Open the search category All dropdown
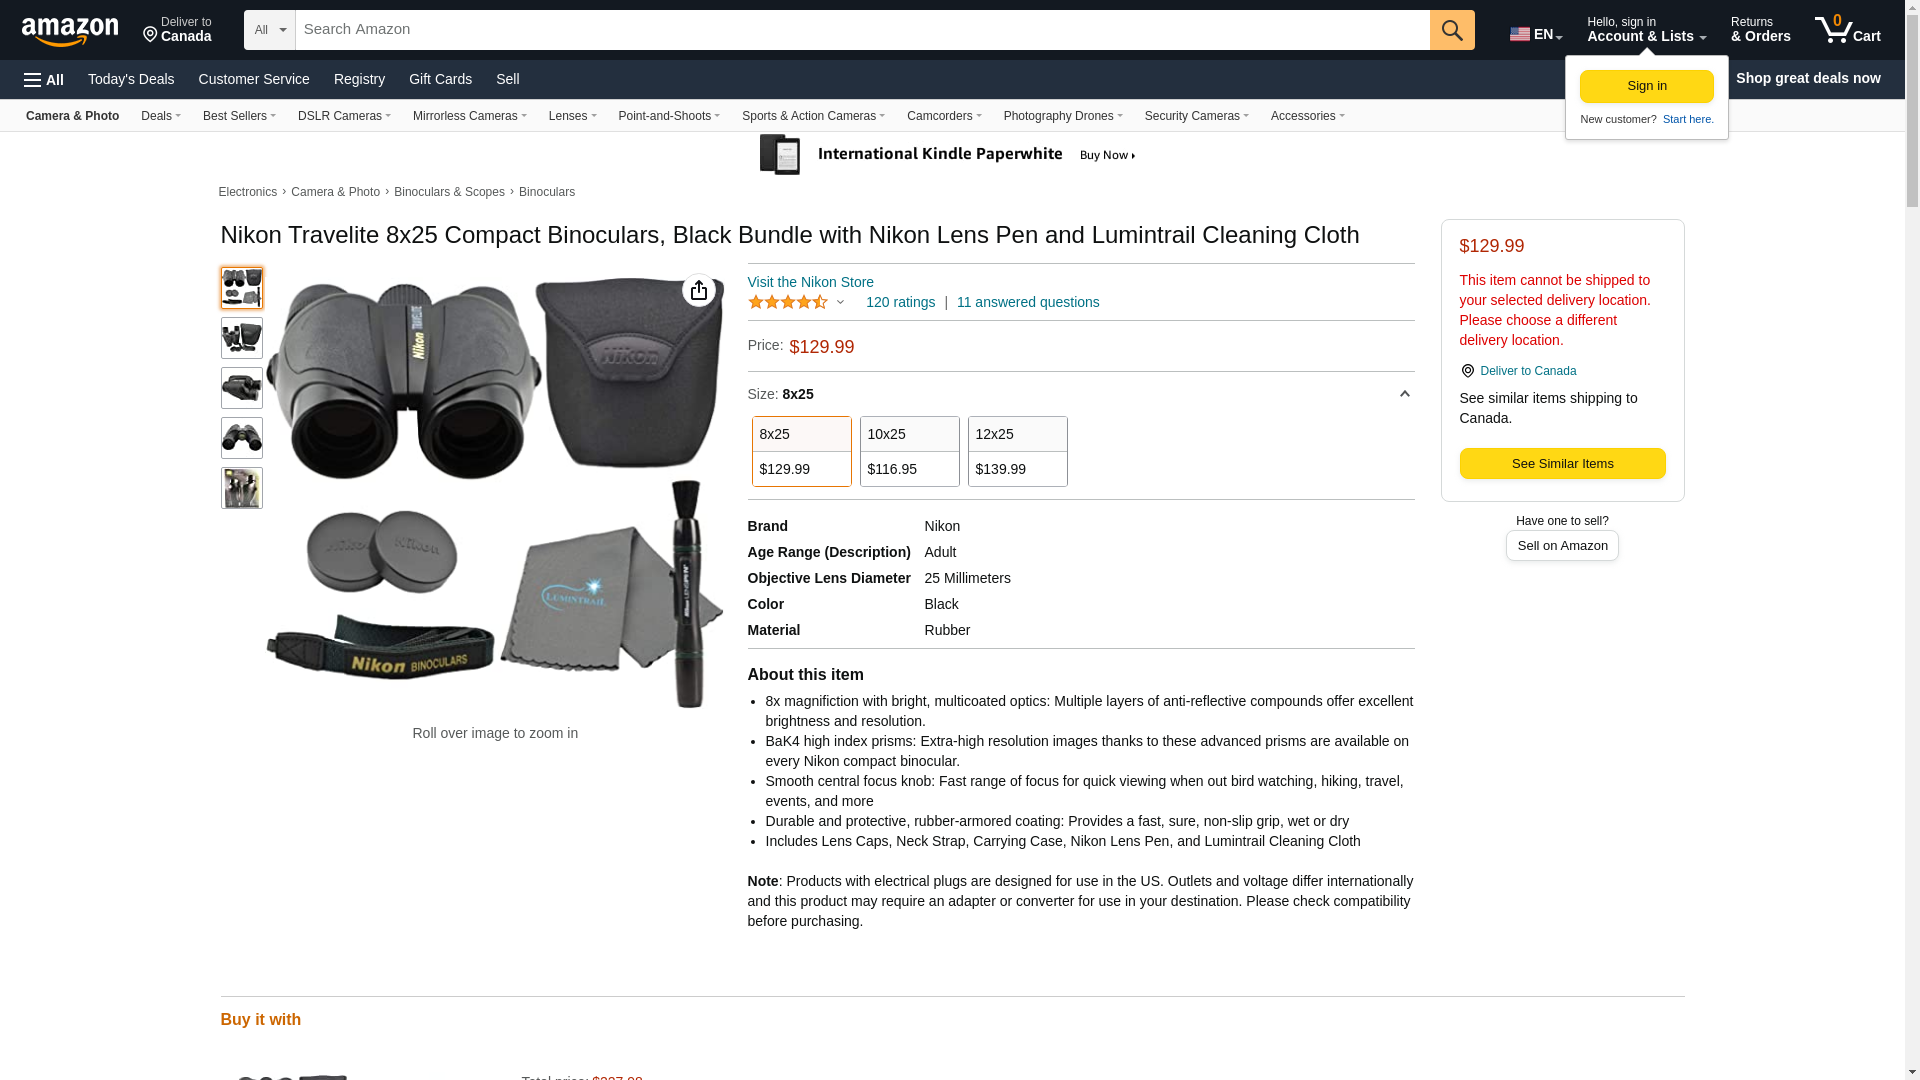Viewport: 1920px width, 1080px height. pyautogui.click(x=270, y=30)
